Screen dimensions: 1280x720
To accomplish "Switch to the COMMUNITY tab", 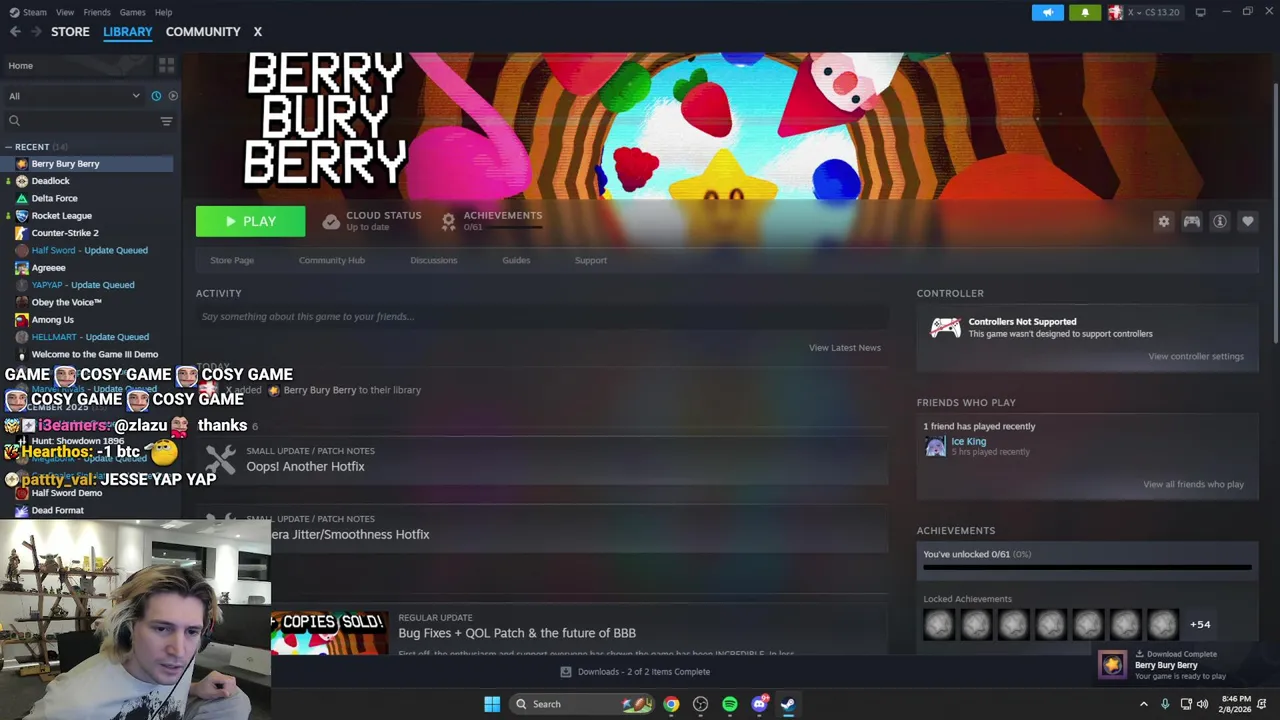I will (x=203, y=32).
